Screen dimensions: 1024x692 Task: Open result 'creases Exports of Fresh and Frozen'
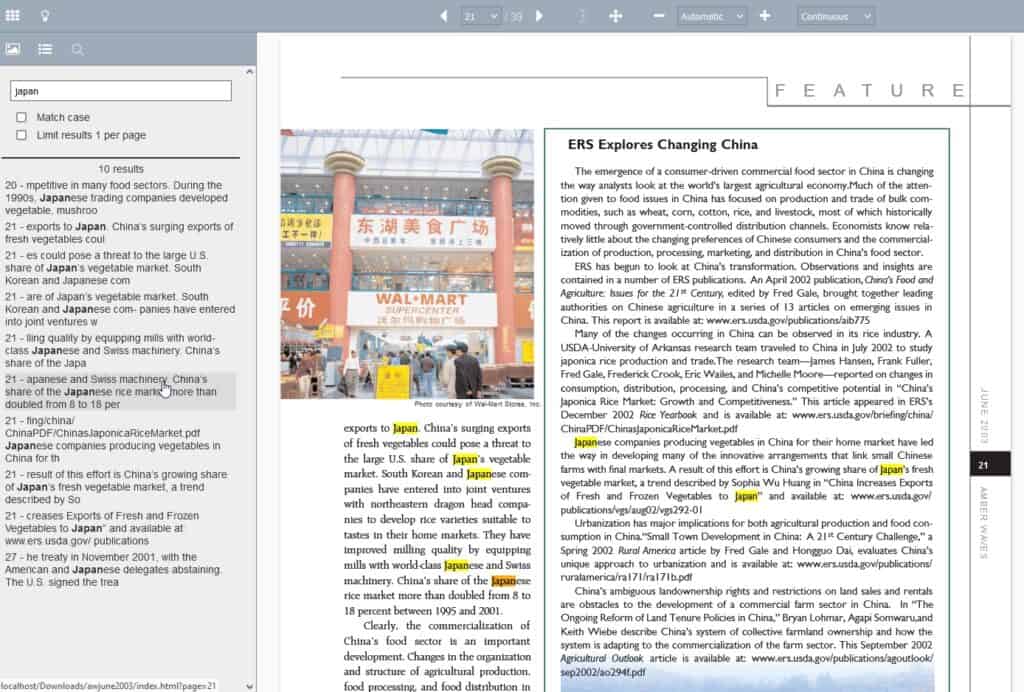pos(119,528)
